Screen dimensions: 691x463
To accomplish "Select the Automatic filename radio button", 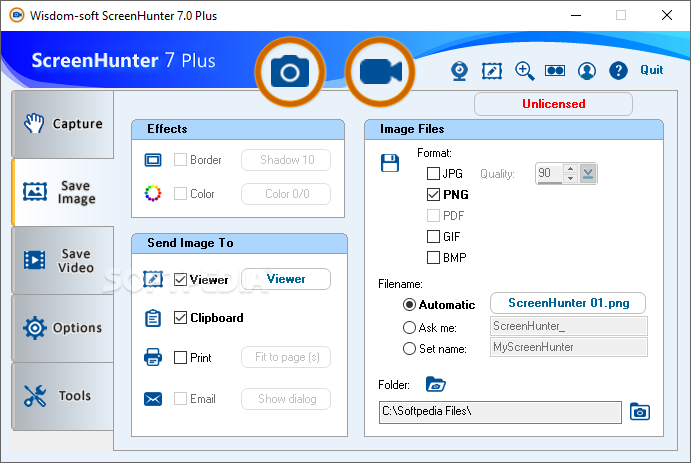I will (x=409, y=304).
